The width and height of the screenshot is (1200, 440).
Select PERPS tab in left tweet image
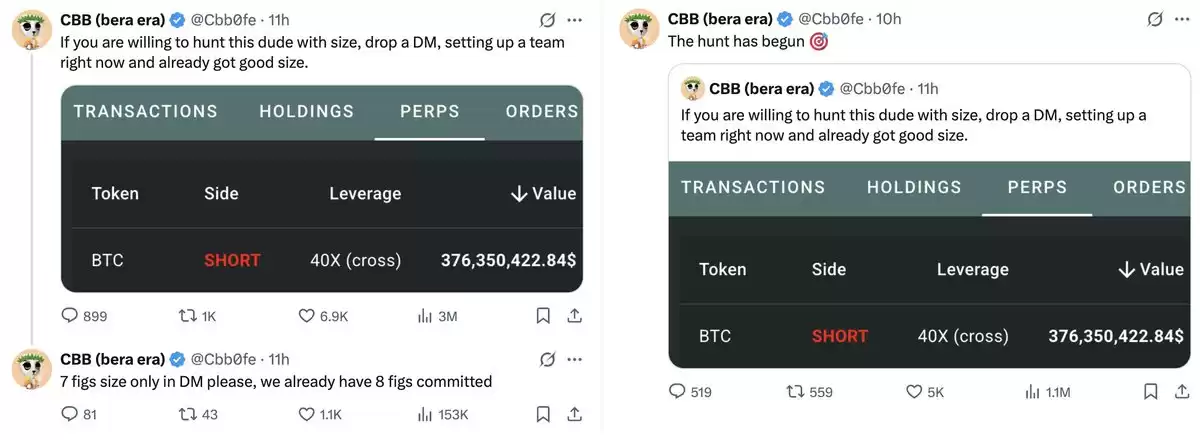[430, 111]
